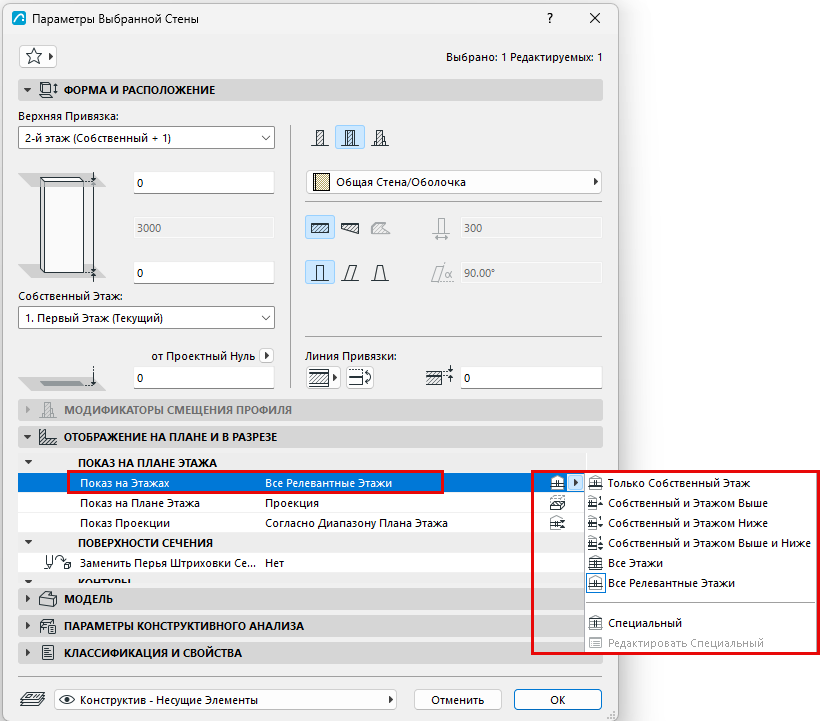The height and width of the screenshot is (721, 820).
Task: Flip wall on reference line
Action: 360,377
